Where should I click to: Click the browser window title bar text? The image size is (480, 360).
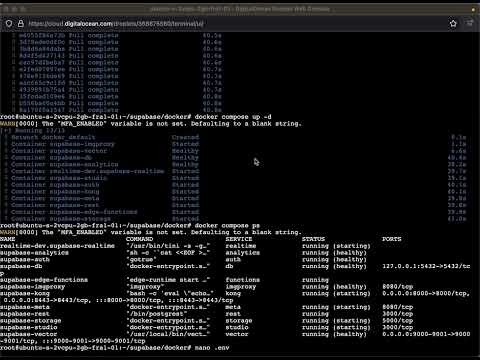240,9
